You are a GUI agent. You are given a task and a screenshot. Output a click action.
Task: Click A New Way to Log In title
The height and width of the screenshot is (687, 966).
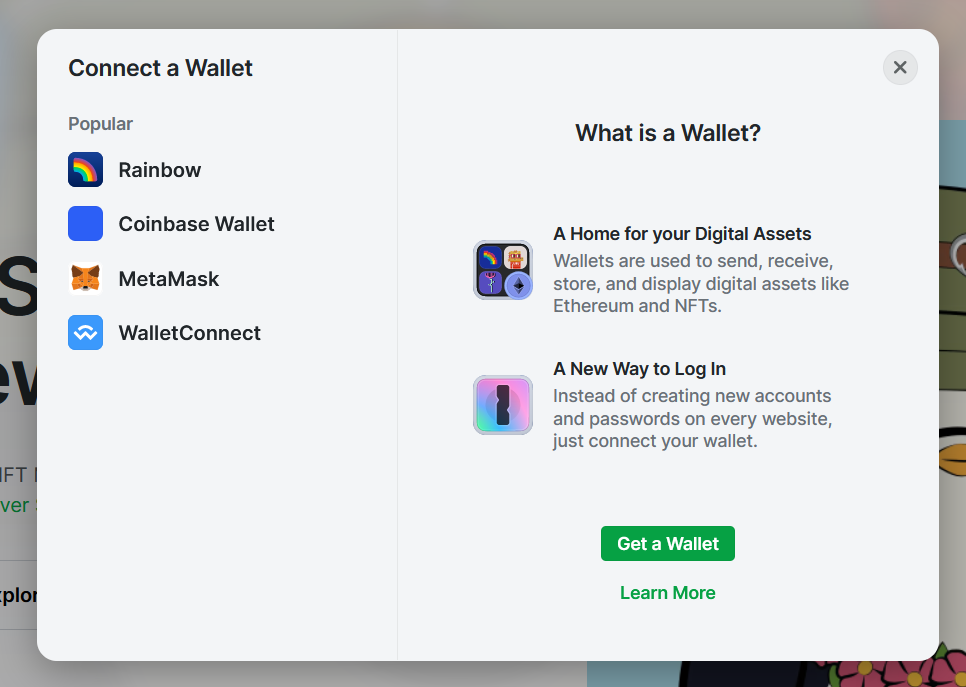[x=639, y=369]
